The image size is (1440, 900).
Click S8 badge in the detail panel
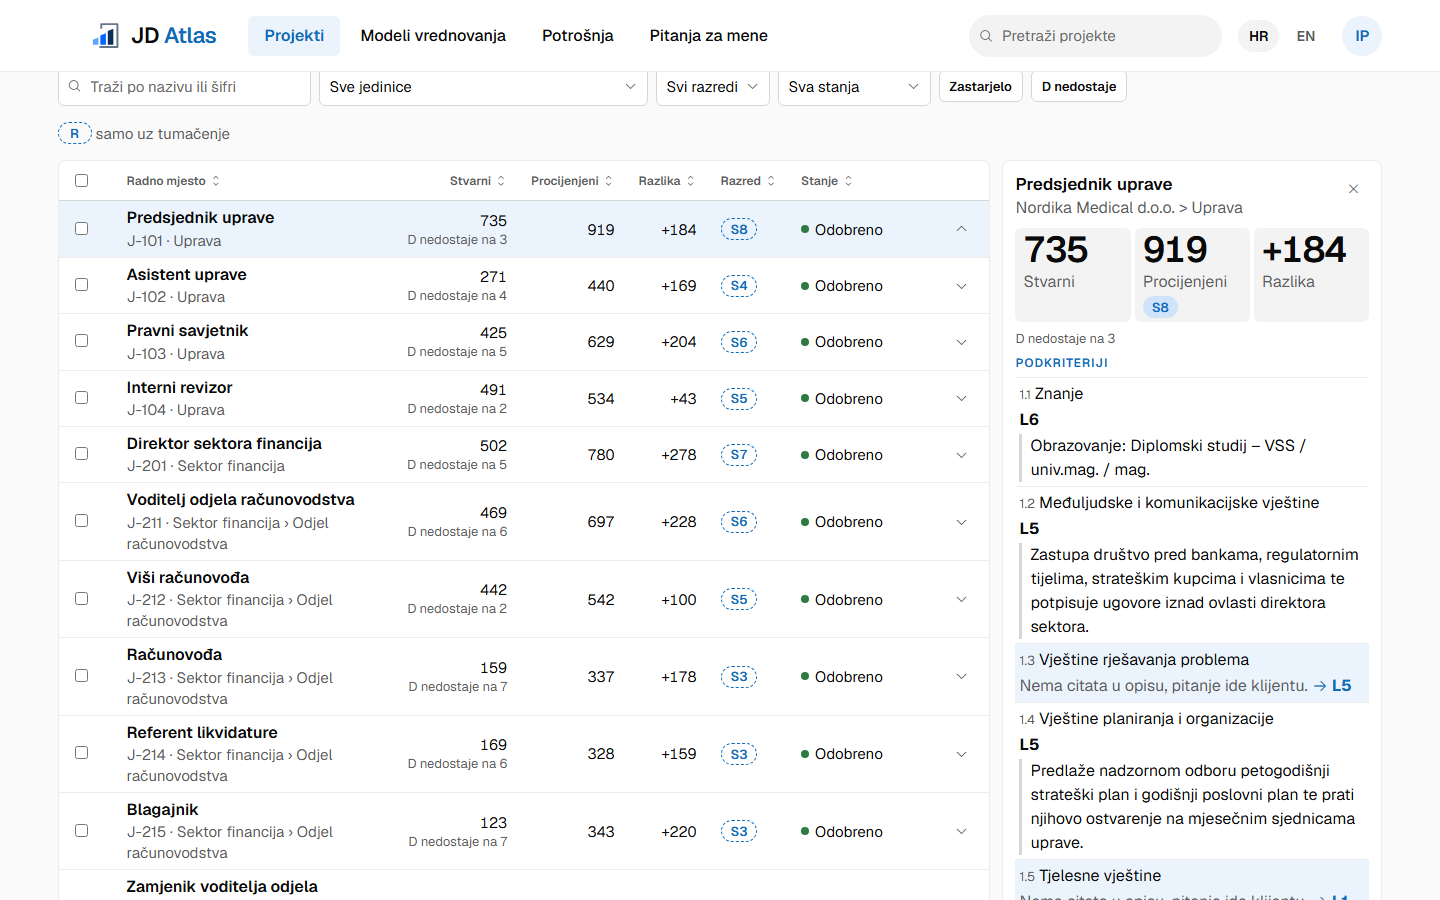1160,307
